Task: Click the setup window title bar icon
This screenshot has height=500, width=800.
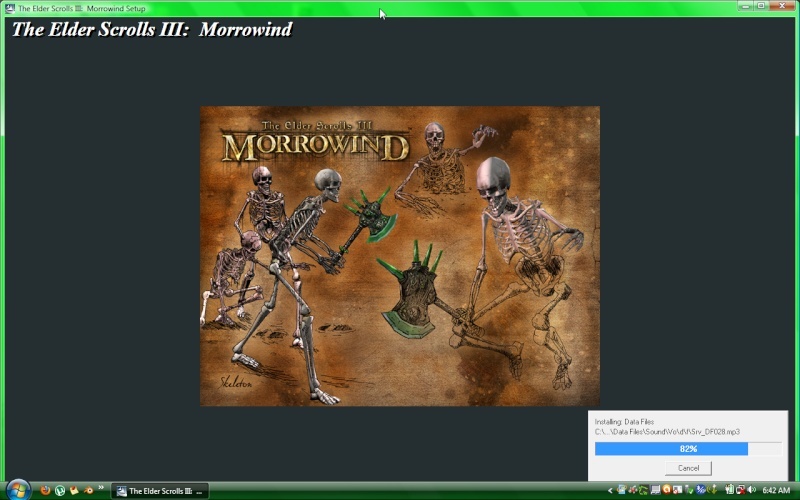Action: [x=10, y=8]
